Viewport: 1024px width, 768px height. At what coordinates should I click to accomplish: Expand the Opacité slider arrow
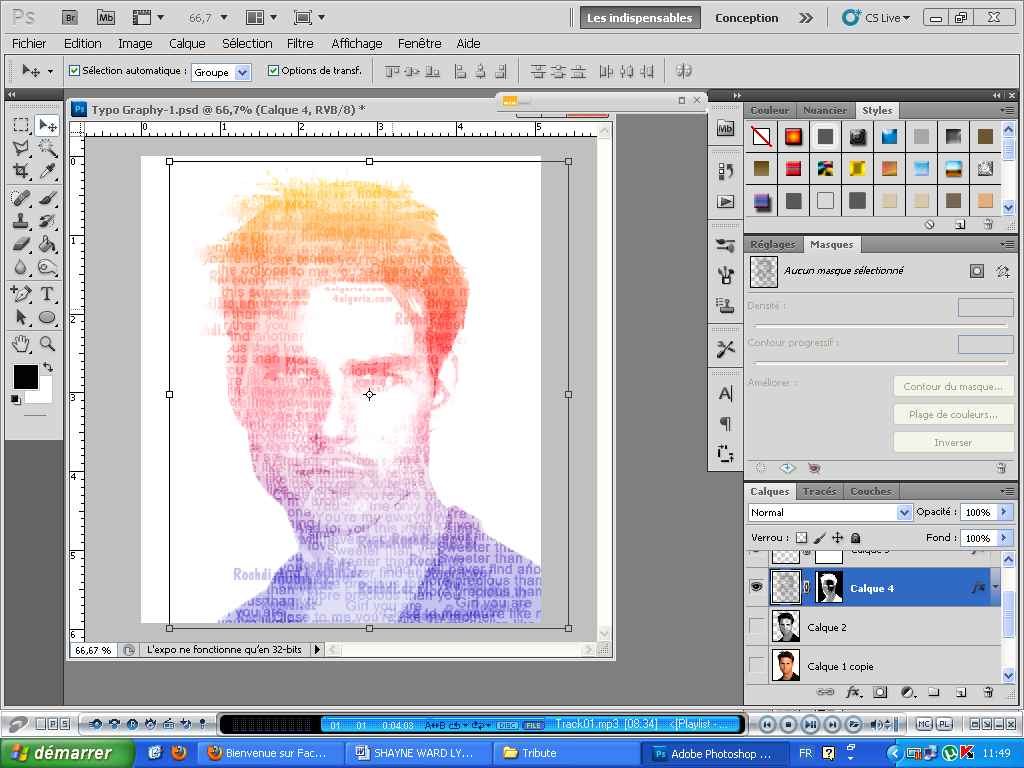click(1002, 512)
